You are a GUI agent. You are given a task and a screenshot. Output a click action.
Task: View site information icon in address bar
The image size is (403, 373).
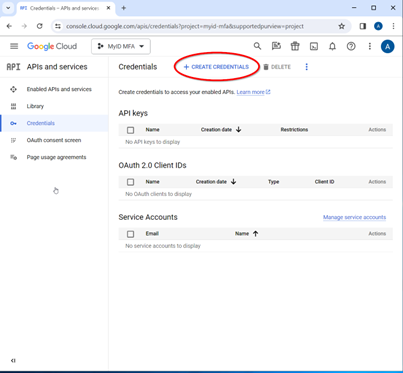pyautogui.click(x=58, y=26)
